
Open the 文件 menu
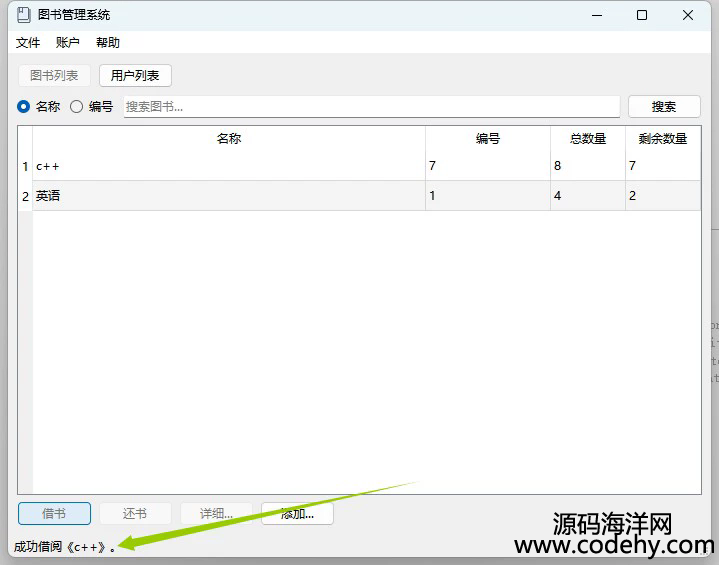tap(28, 43)
